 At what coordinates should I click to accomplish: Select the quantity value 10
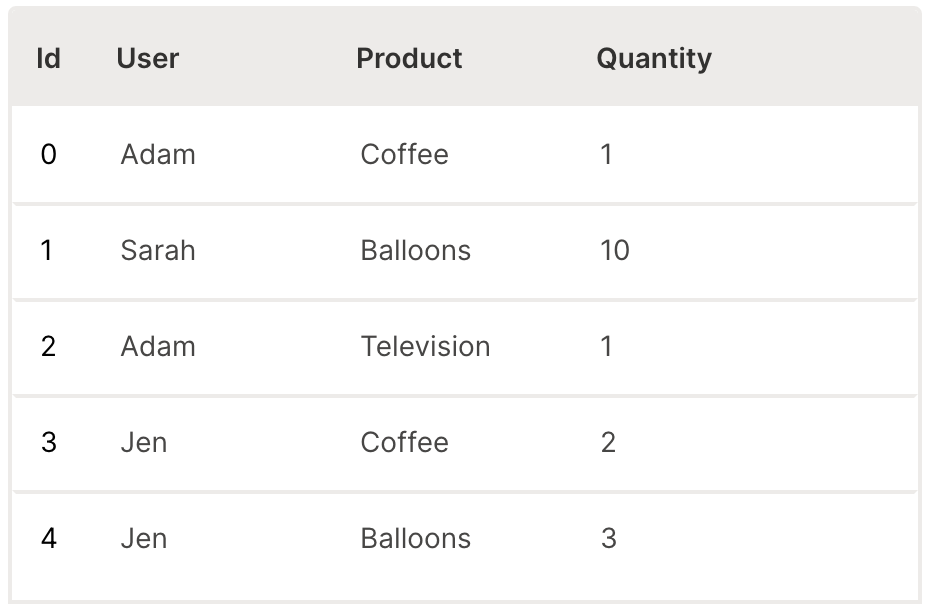point(614,250)
